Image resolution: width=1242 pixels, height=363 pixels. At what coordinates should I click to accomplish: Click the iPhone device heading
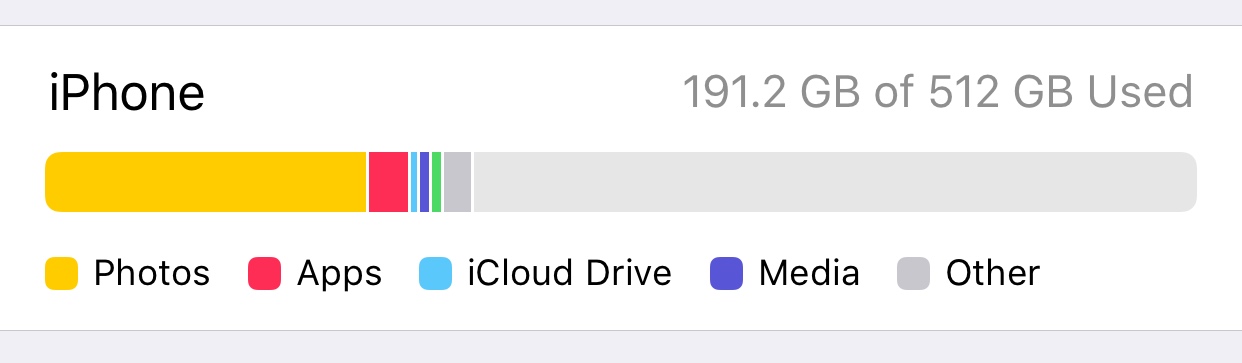pos(127,94)
